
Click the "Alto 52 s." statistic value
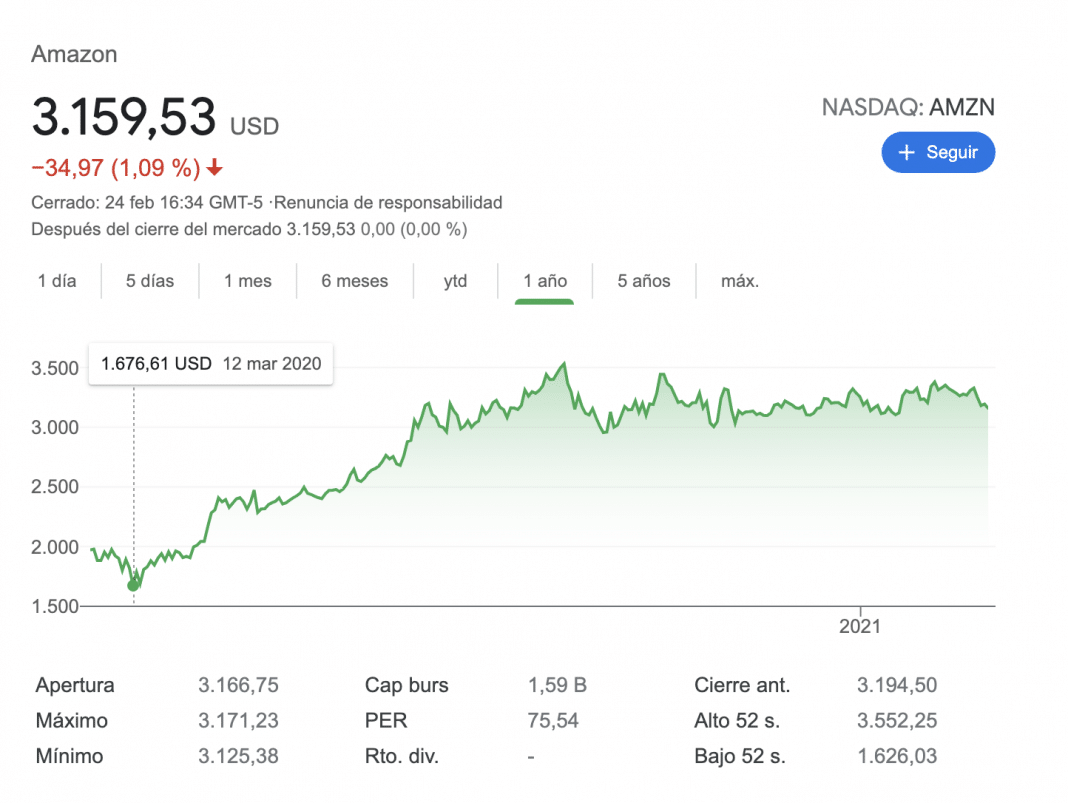click(897, 720)
